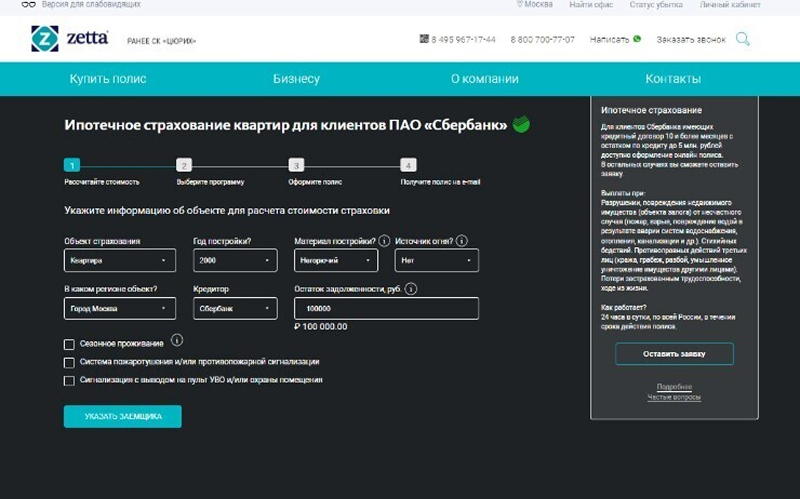Click the Оставить заявку button
Screen dimensions: 800x499
674,354
